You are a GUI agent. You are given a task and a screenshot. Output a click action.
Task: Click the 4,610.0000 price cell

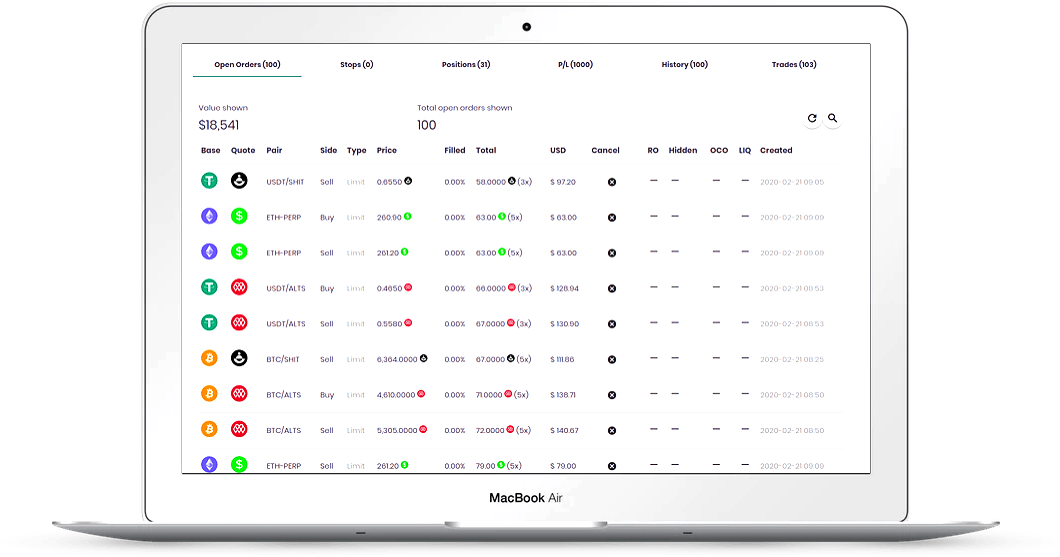point(400,395)
